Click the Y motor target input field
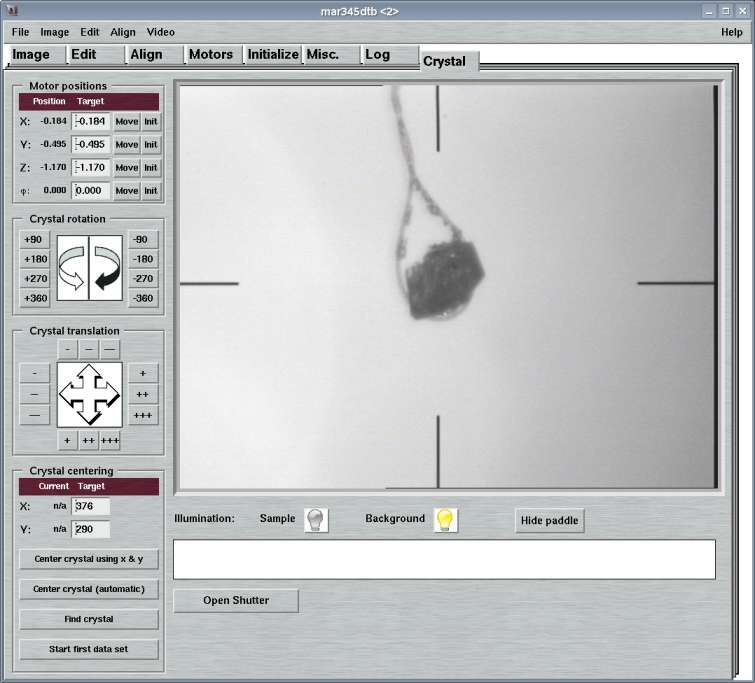The image size is (755, 683). tap(92, 144)
